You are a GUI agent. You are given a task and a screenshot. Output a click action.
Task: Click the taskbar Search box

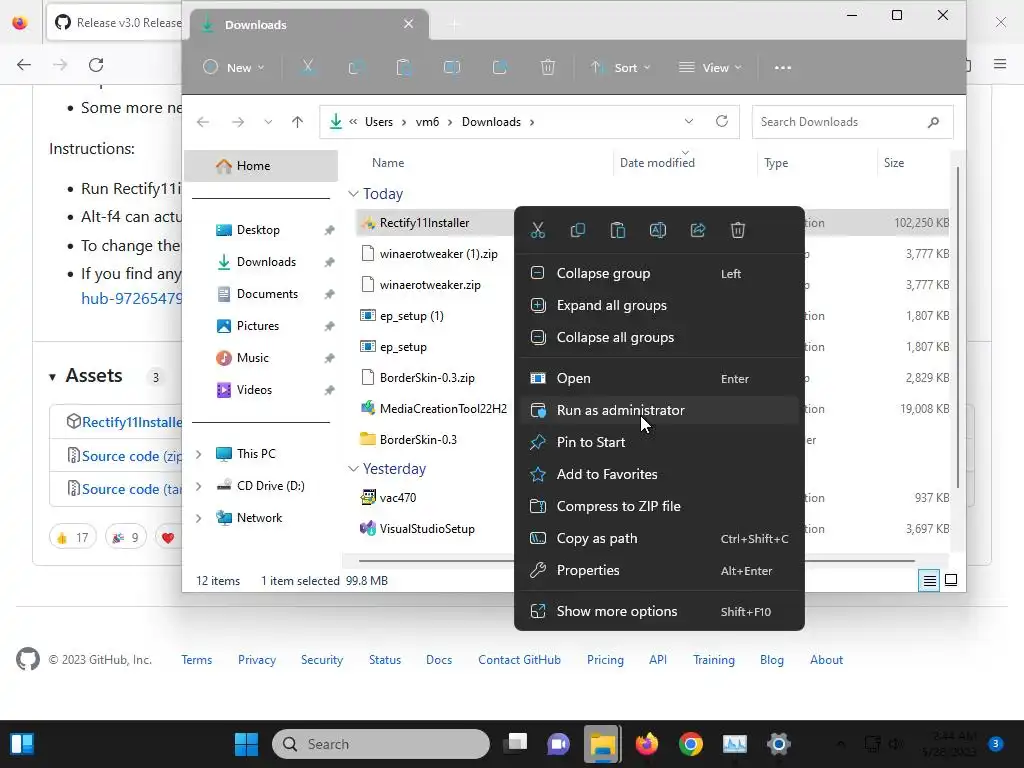[x=381, y=744]
